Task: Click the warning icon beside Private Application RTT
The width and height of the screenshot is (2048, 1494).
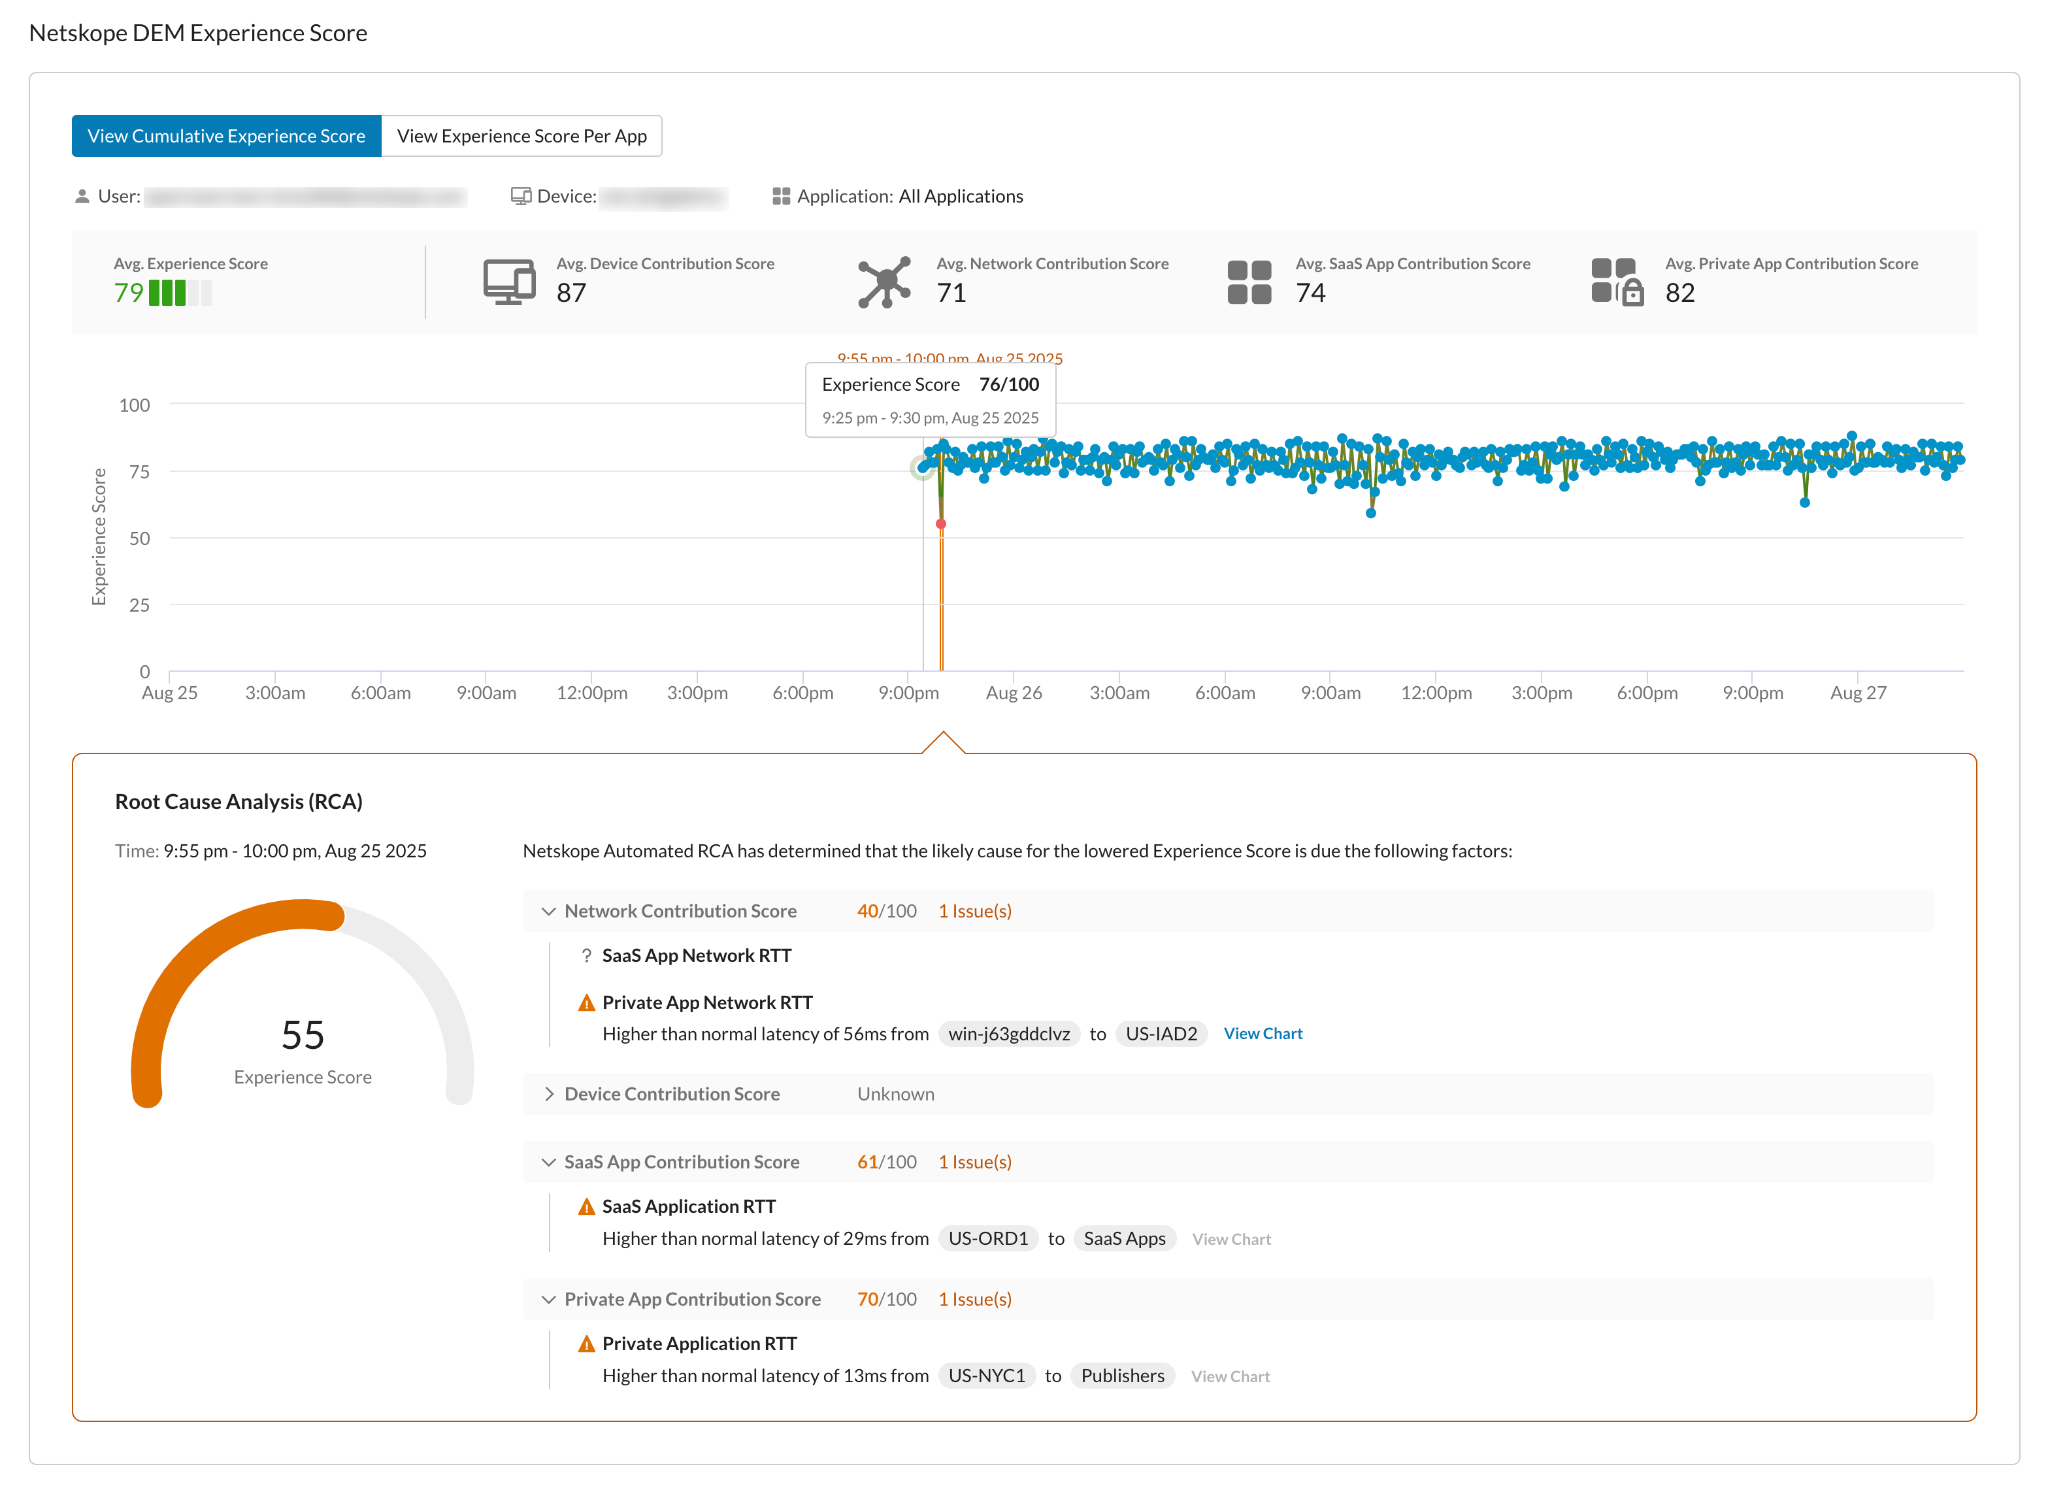Action: tap(587, 1344)
